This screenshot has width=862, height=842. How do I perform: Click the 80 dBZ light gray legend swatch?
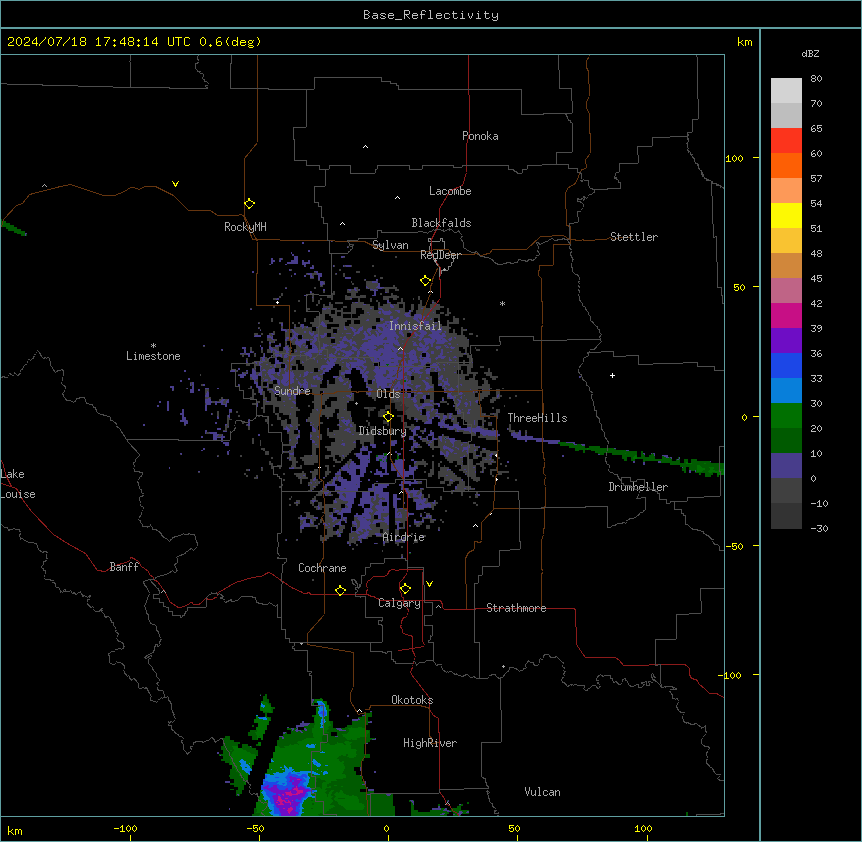pos(786,90)
